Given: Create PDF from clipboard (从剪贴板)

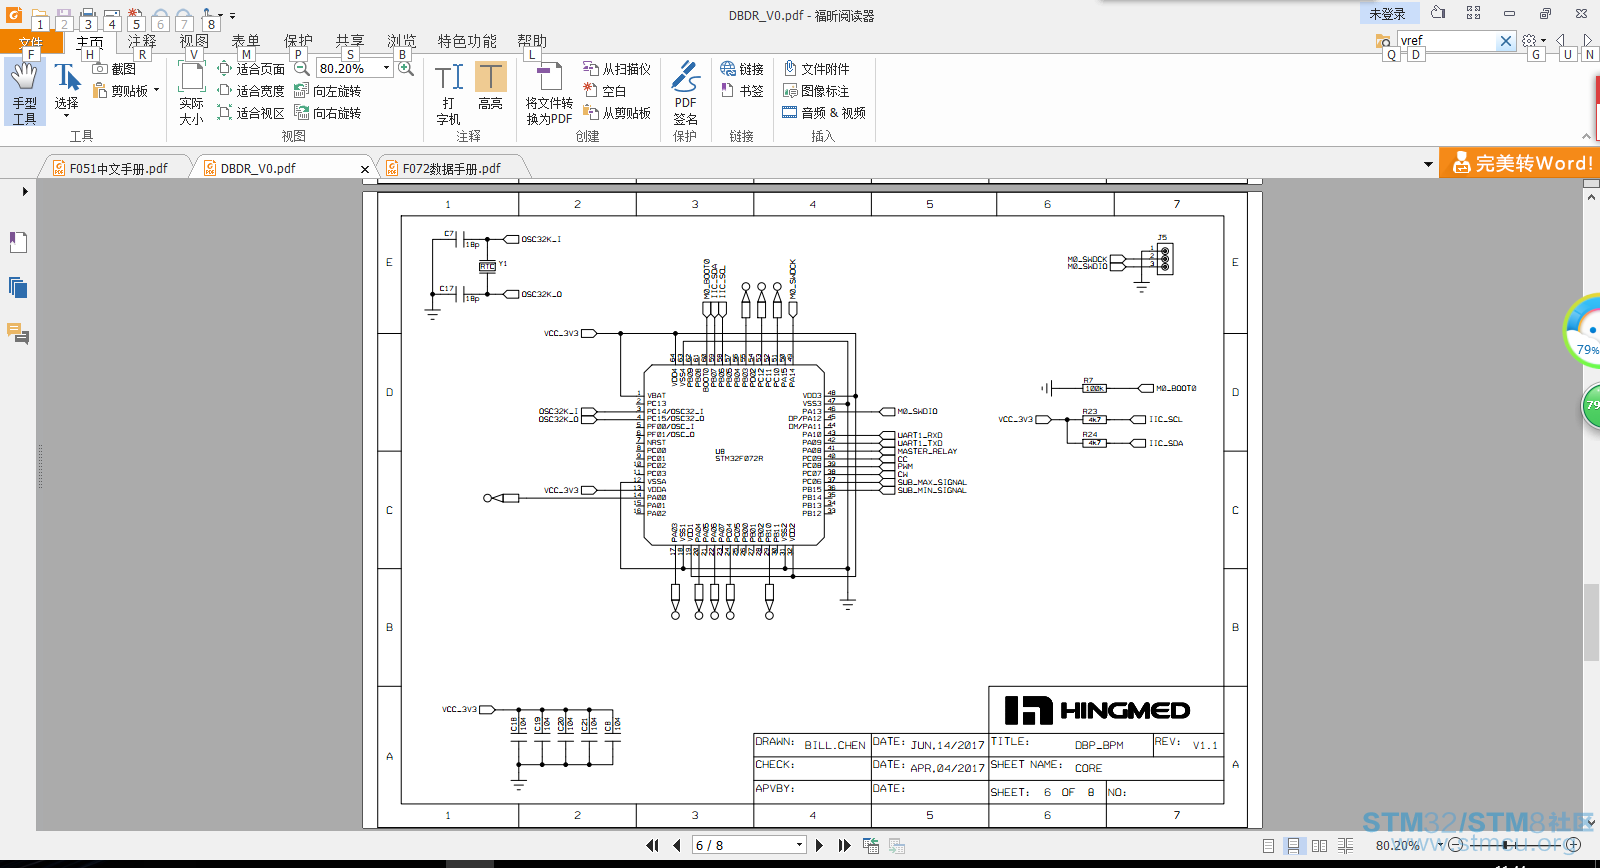Looking at the screenshot, I should point(617,113).
